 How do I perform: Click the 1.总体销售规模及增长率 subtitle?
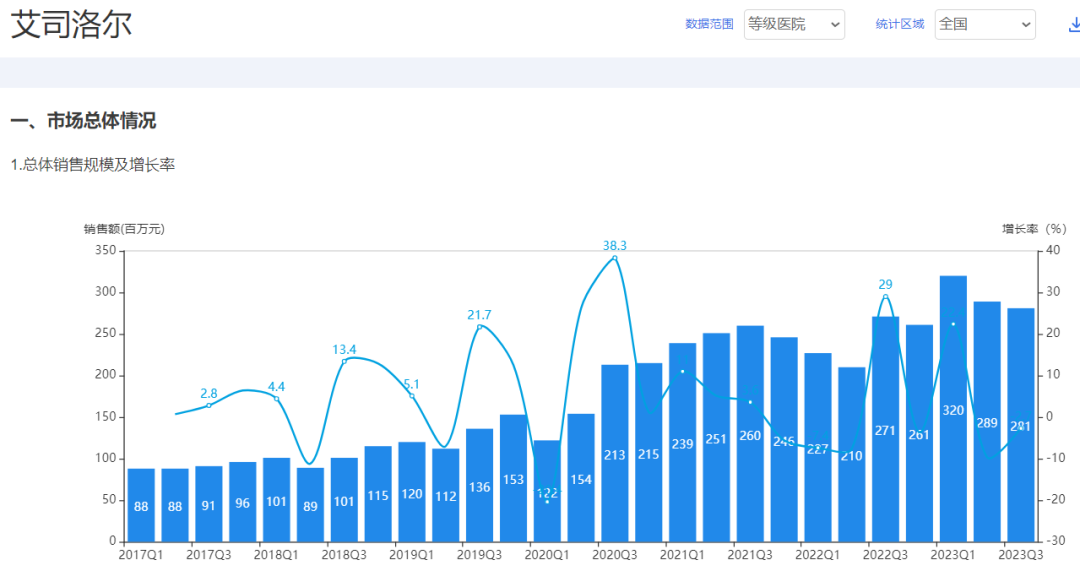click(x=93, y=165)
